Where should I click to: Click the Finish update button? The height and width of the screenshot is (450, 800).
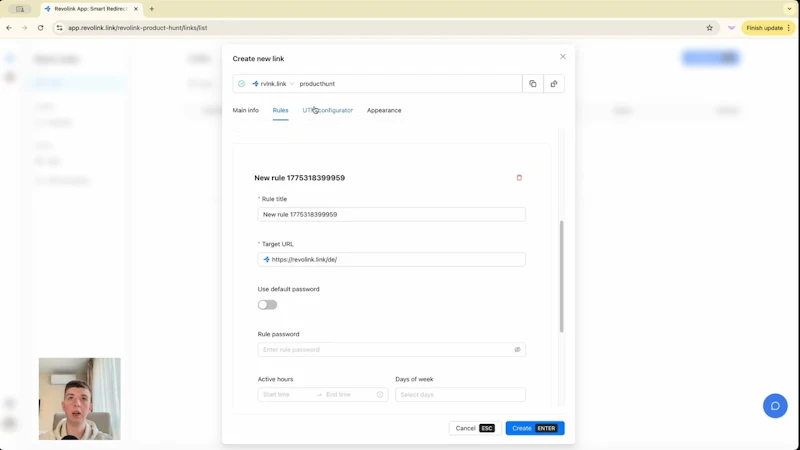click(x=768, y=28)
